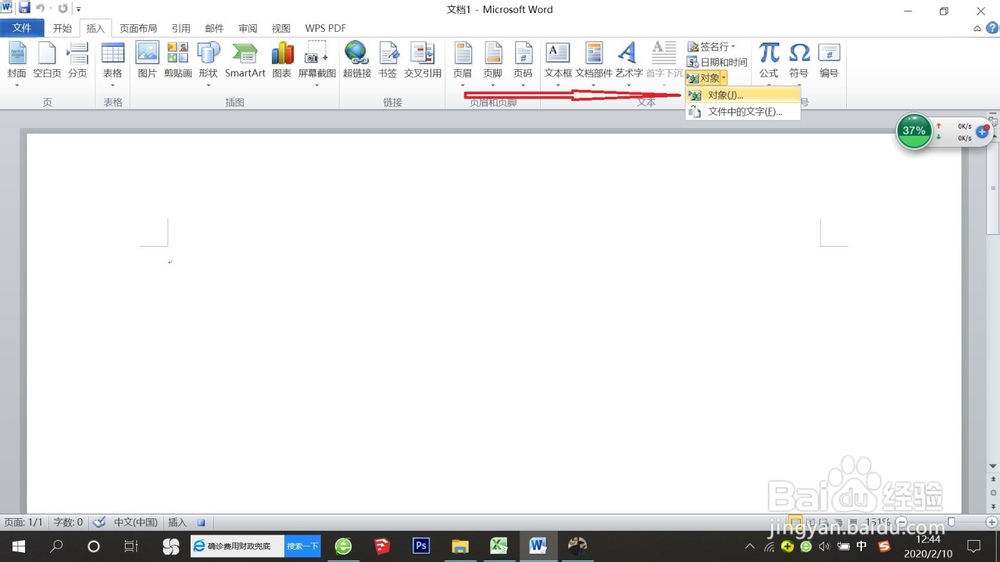Redo the last action

tap(62, 8)
